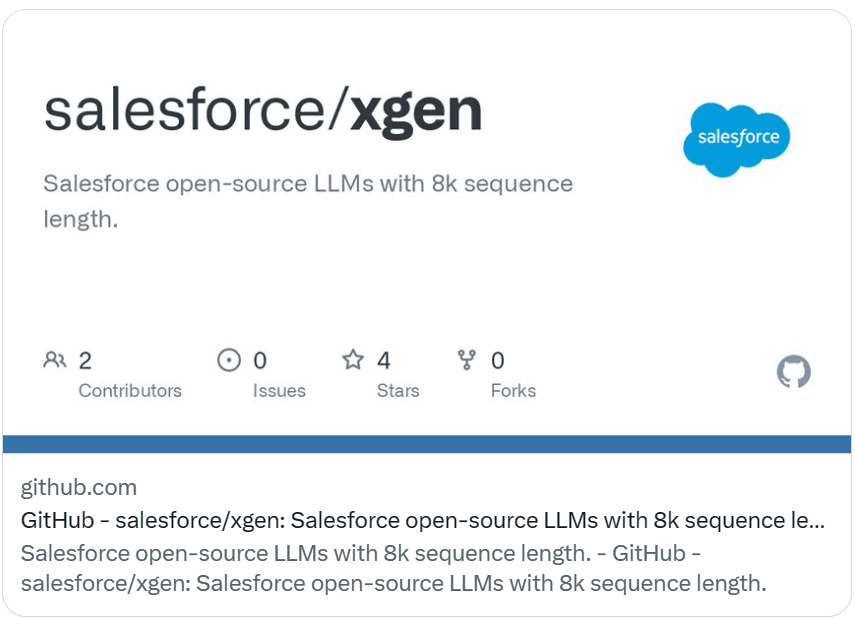Star the repository via the star icon
The height and width of the screenshot is (619, 855).
point(354,360)
